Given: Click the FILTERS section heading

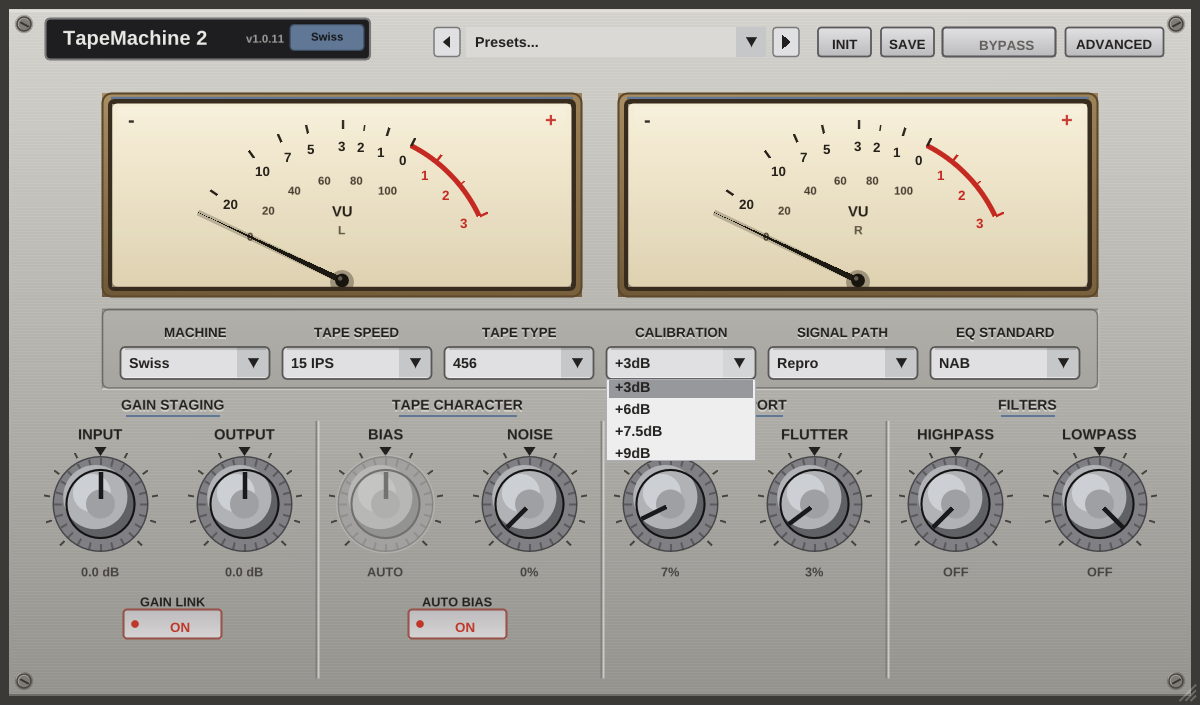Looking at the screenshot, I should click(1027, 405).
